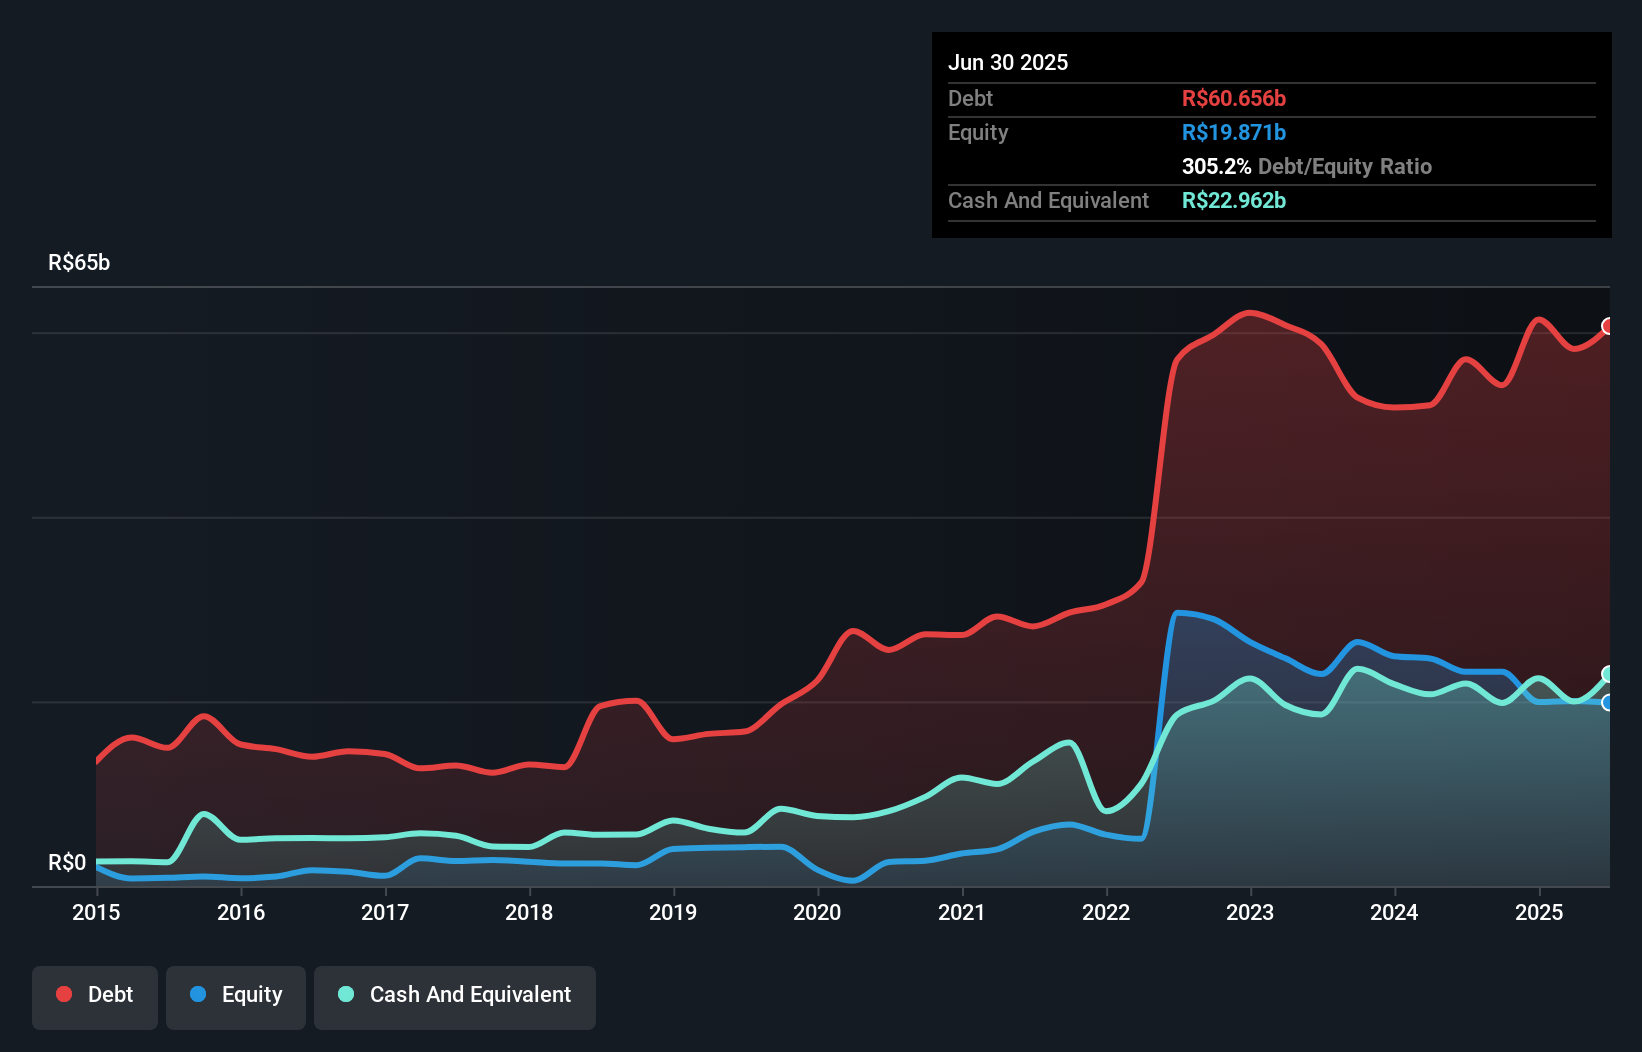The width and height of the screenshot is (1642, 1052).
Task: Click the red Debt legend dot
Action: click(x=63, y=994)
